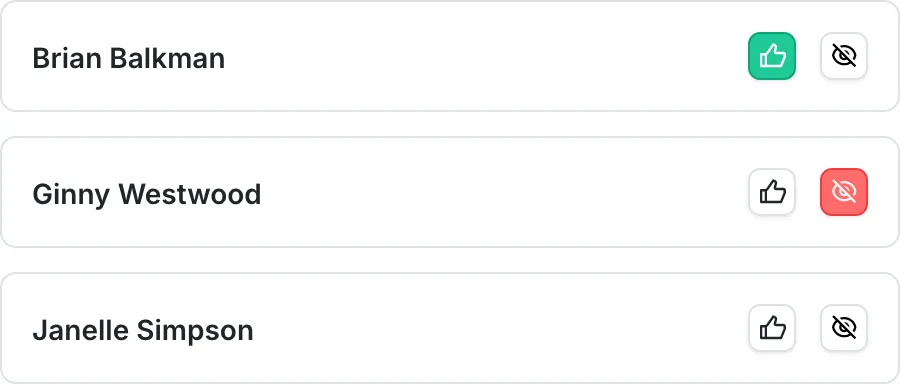
Task: Click the highlighted green button for Balkman
Action: tap(771, 56)
